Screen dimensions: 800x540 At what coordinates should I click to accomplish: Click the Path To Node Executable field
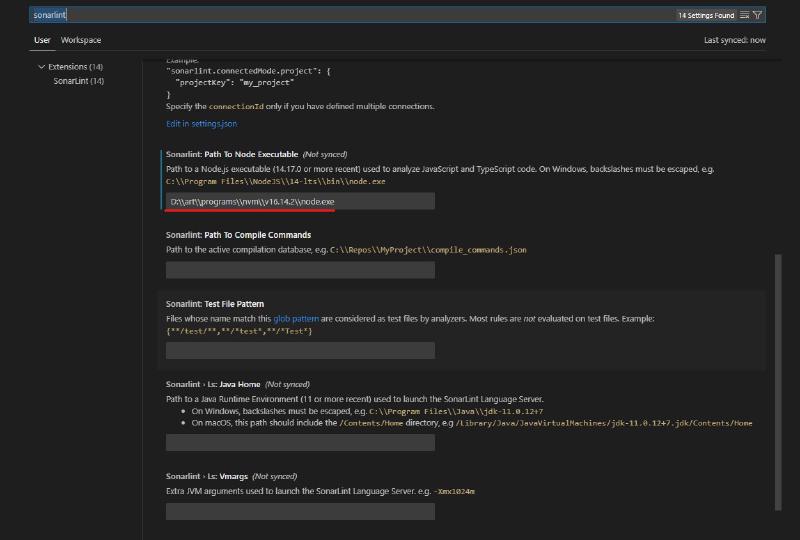pos(300,201)
